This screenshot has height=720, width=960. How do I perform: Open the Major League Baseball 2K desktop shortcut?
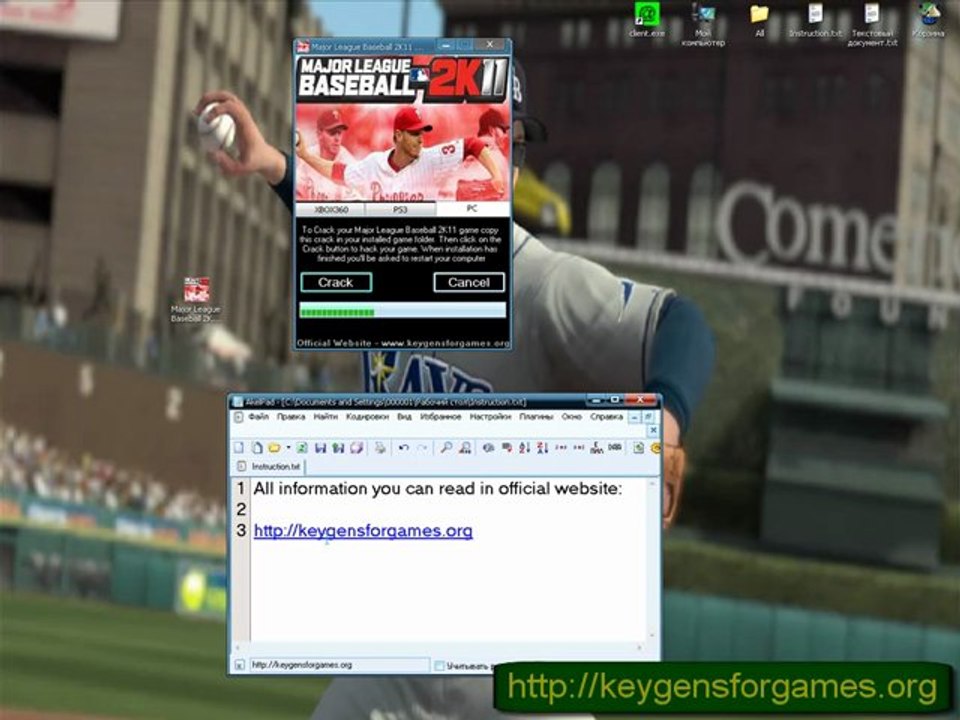pyautogui.click(x=197, y=299)
